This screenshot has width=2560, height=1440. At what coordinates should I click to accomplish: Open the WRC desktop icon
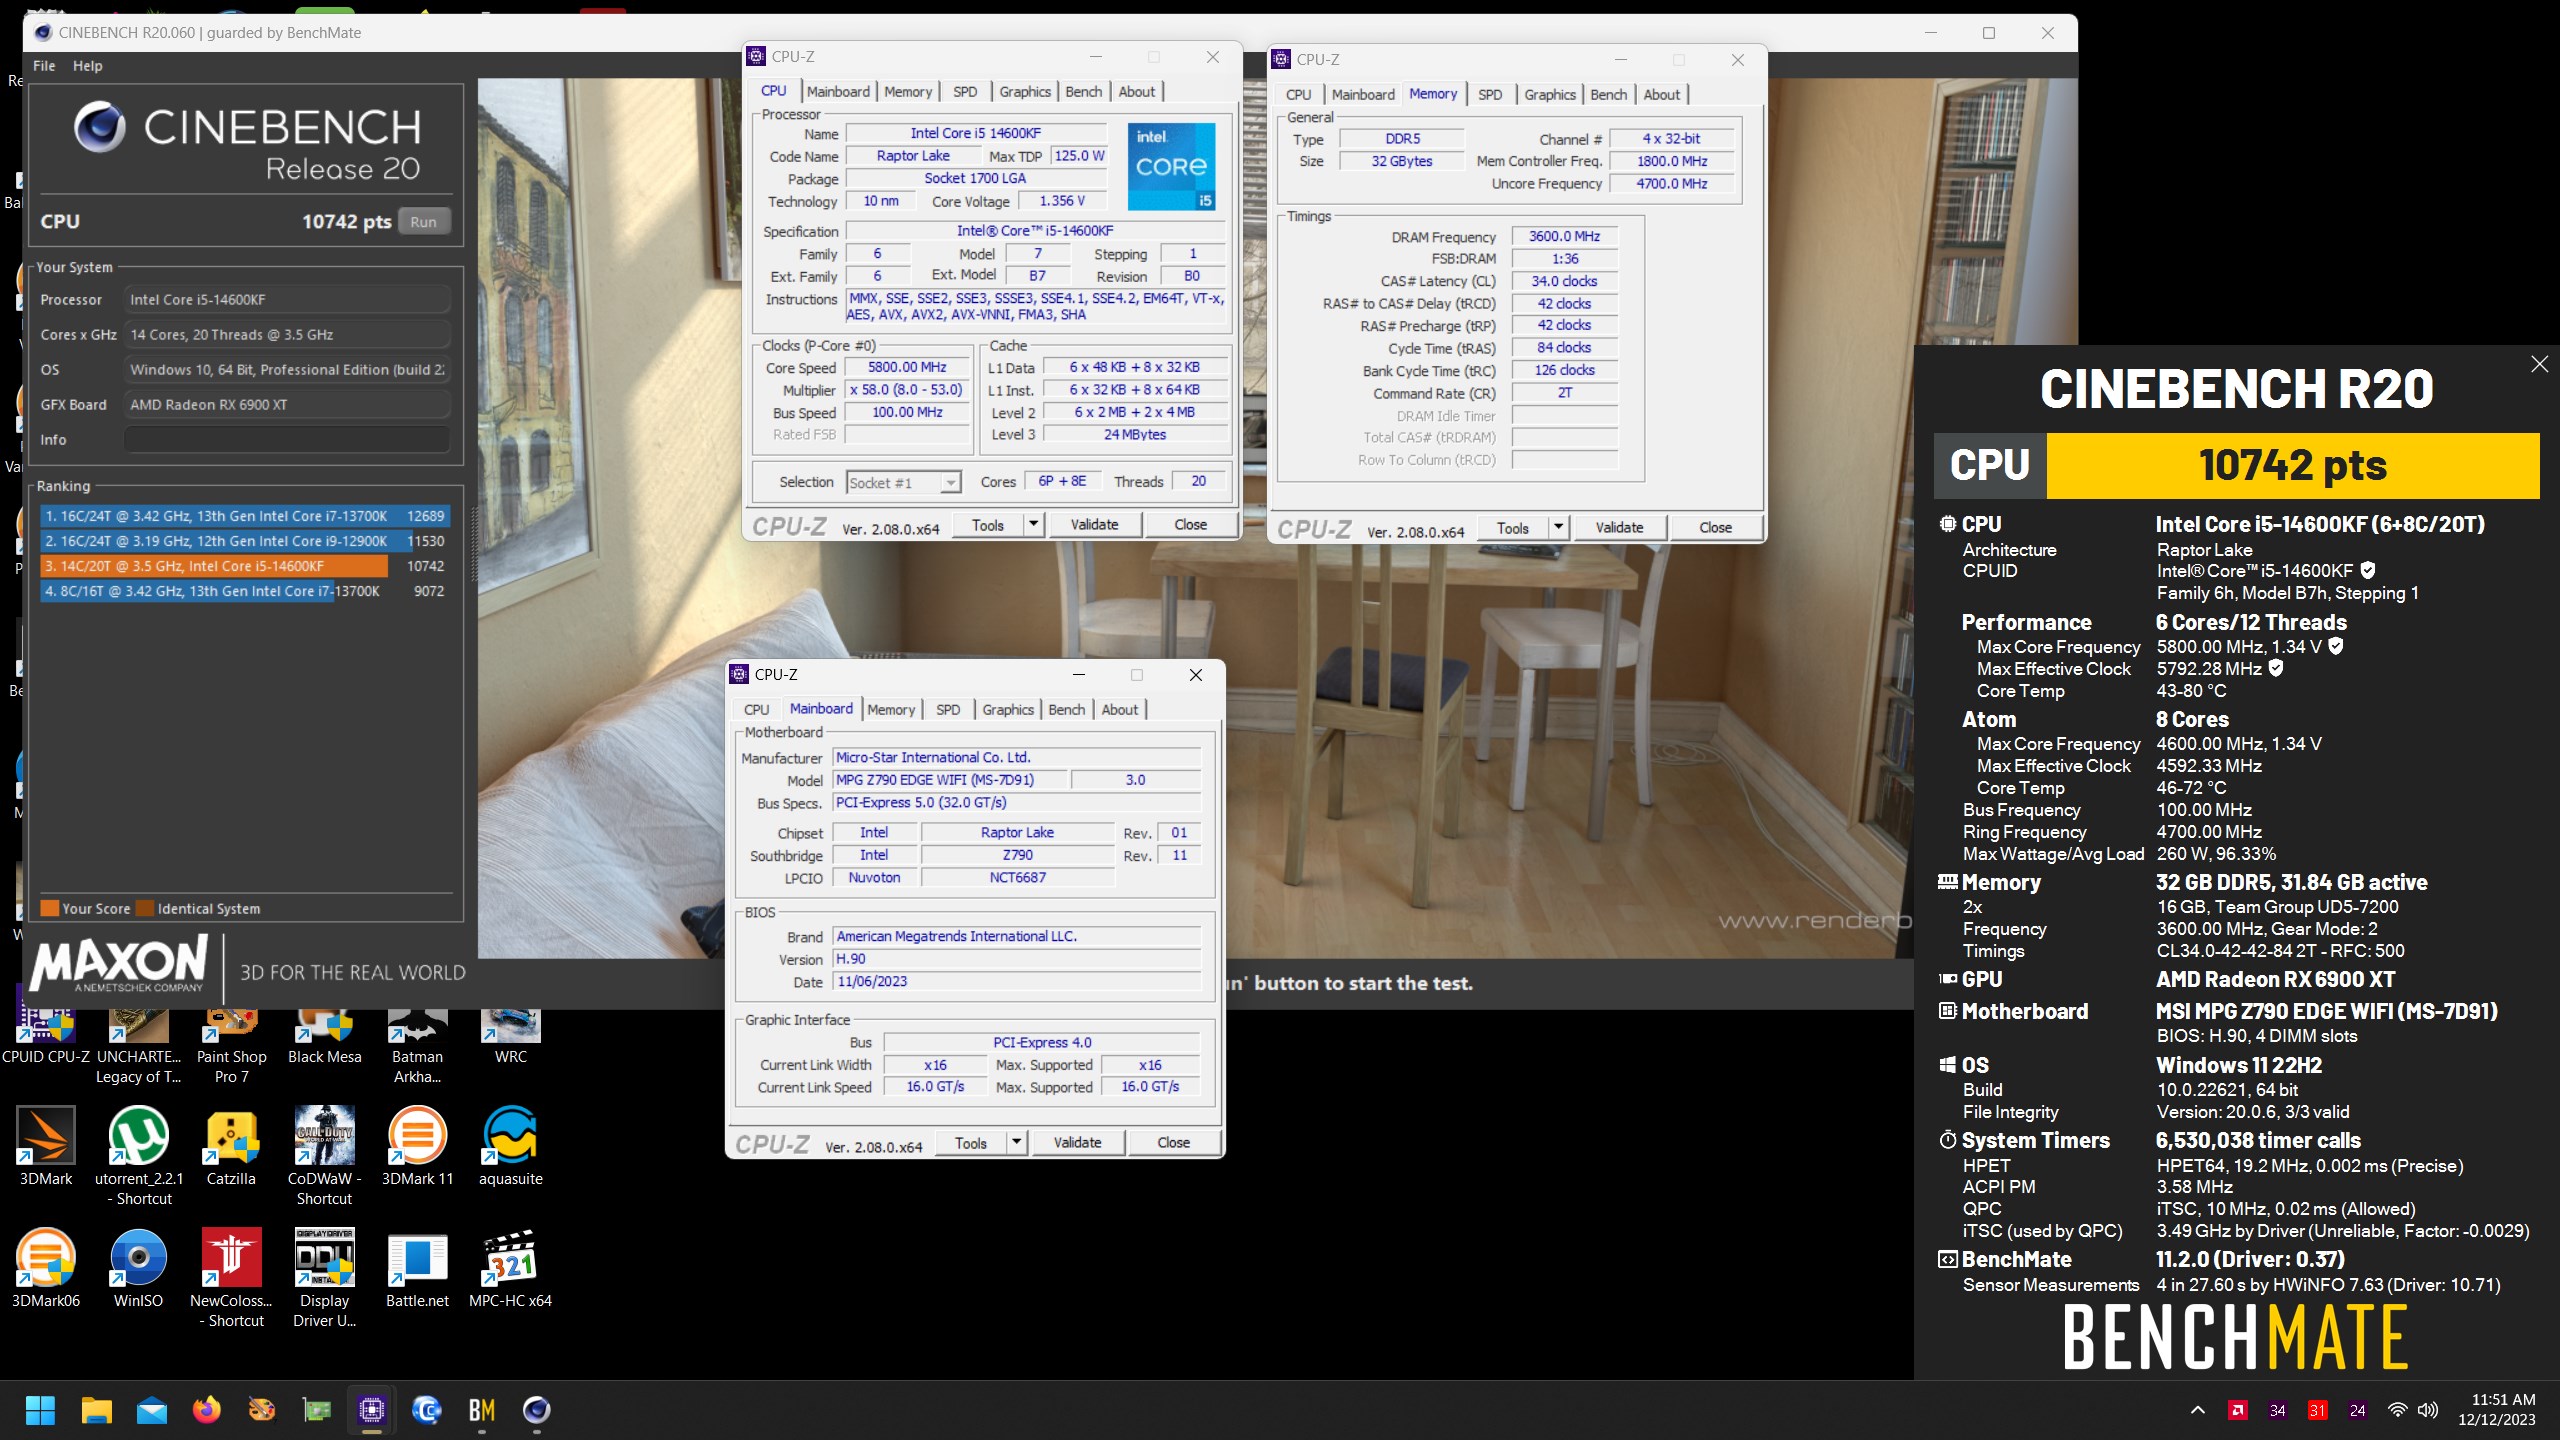pyautogui.click(x=510, y=1025)
